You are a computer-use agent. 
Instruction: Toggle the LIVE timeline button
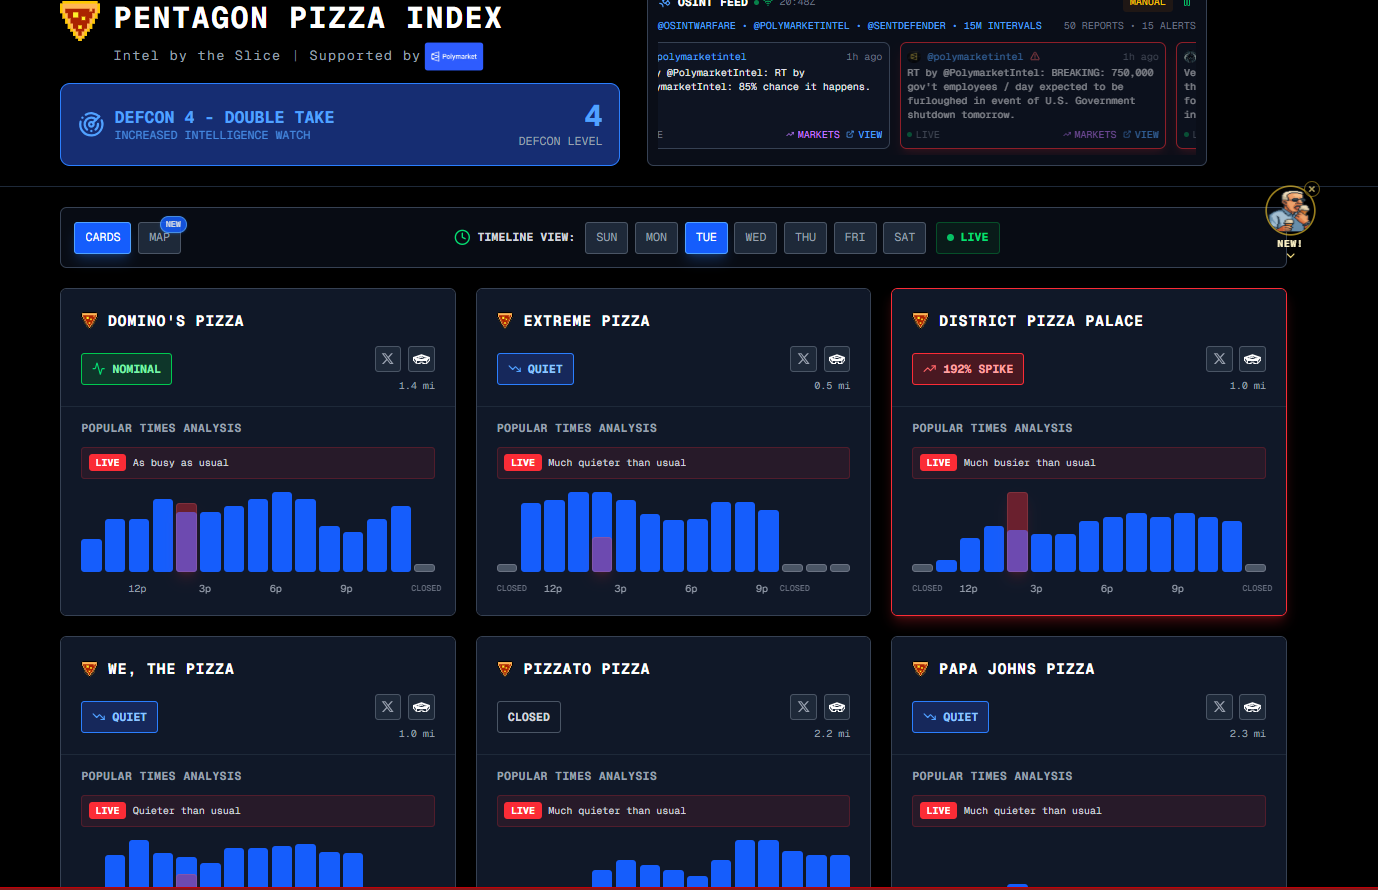(x=967, y=238)
